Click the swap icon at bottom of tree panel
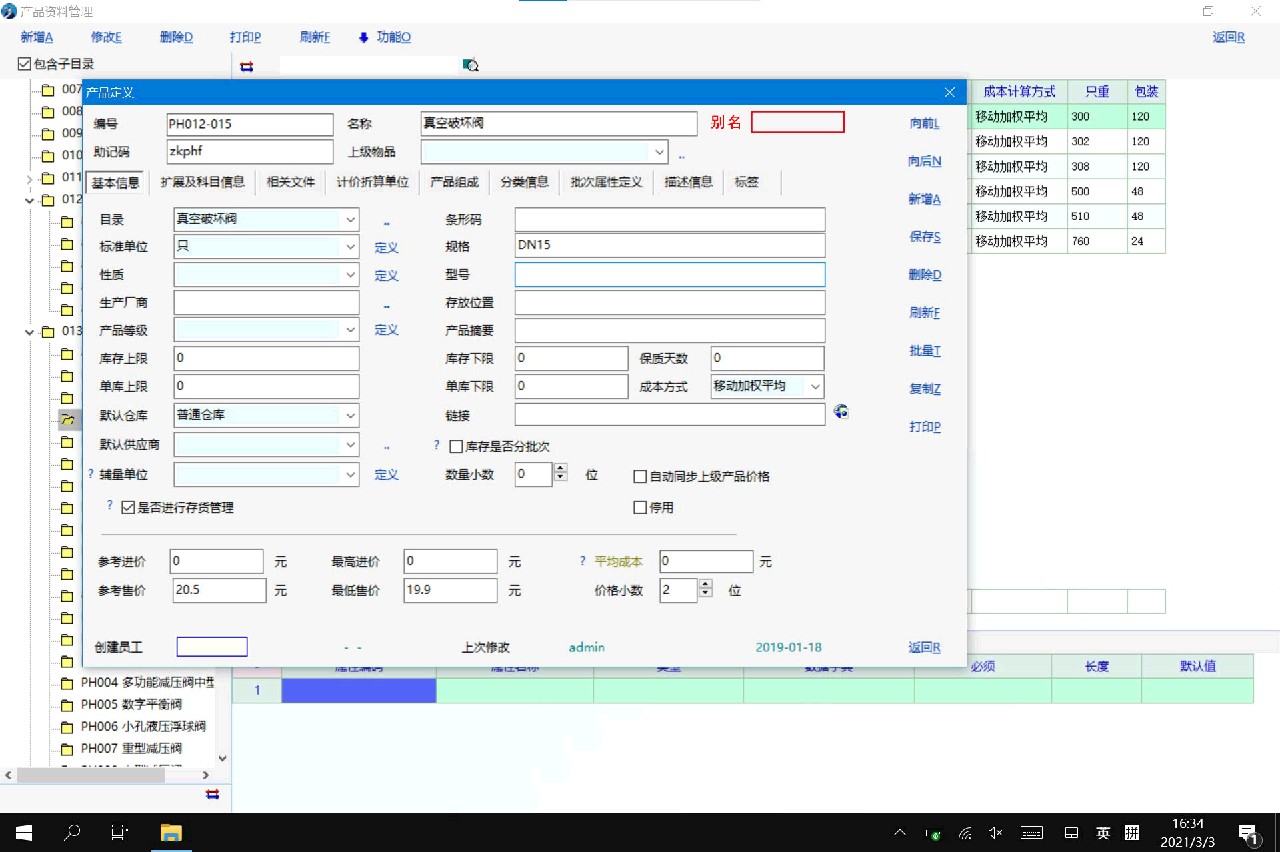 pos(212,793)
